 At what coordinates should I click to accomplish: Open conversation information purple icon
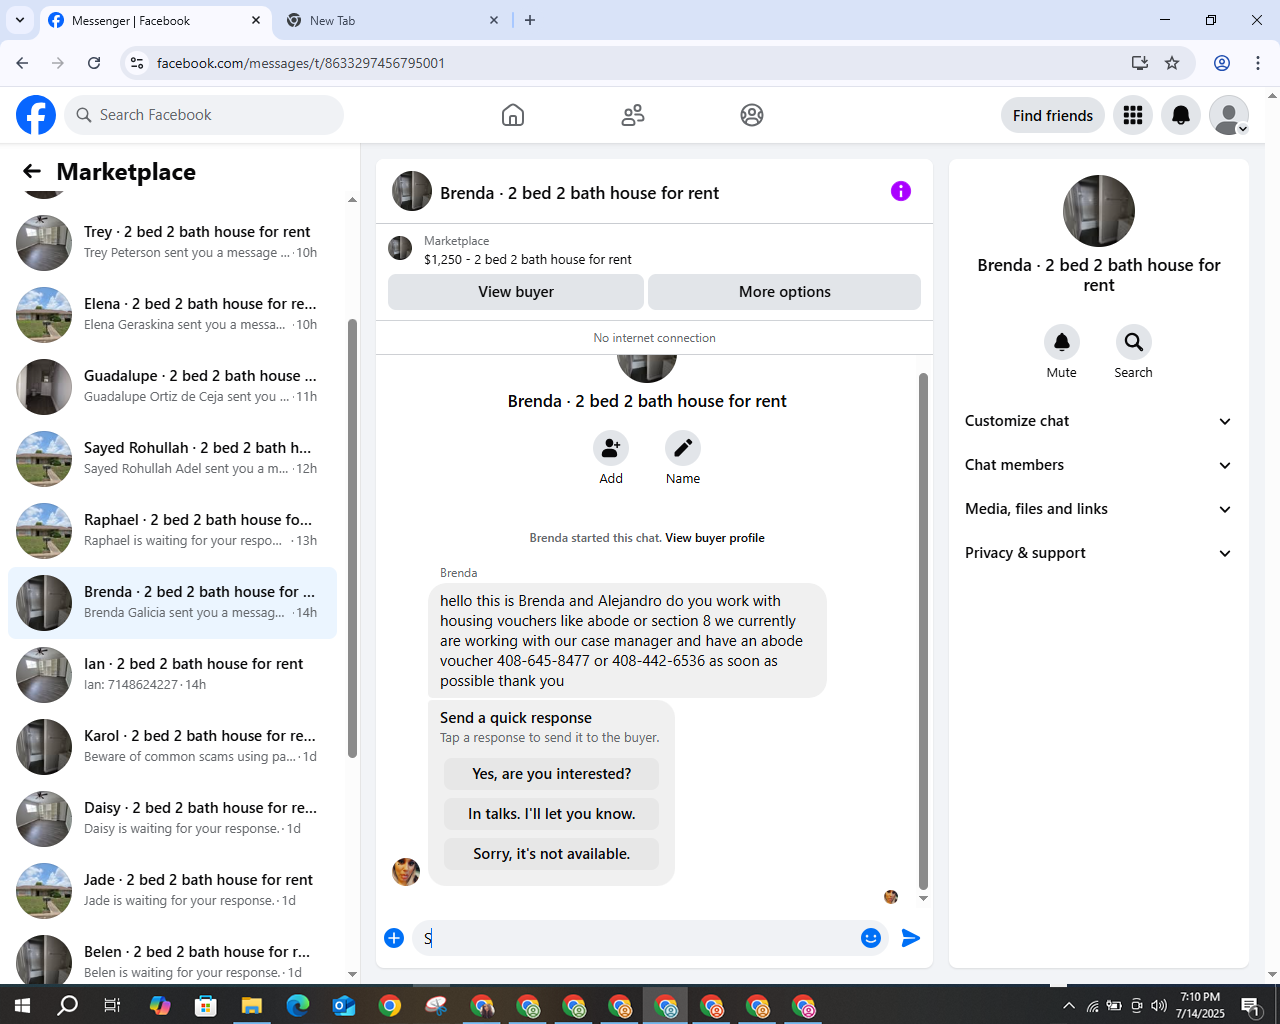pos(901,191)
